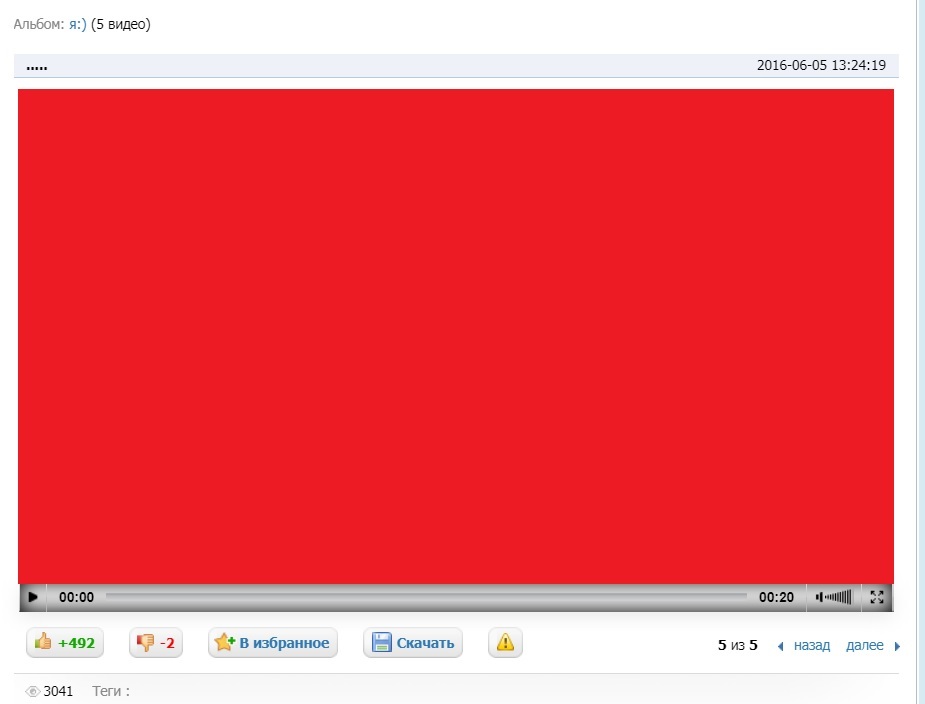The image size is (925, 704).
Task: Download the video via Скачать
Action: (x=413, y=643)
